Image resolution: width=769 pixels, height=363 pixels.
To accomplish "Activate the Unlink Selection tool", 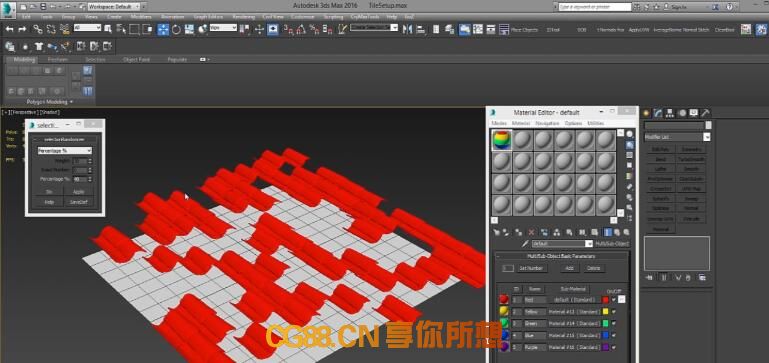I will (x=51, y=29).
